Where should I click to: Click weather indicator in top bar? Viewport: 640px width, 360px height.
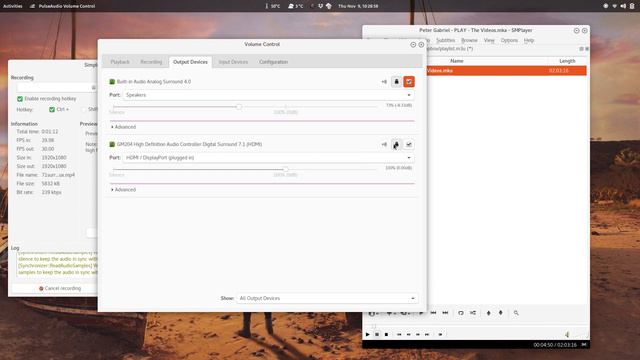pyautogui.click(x=296, y=6)
